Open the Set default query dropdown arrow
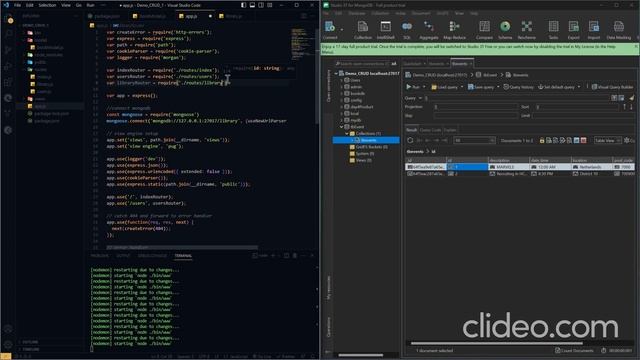 point(579,87)
